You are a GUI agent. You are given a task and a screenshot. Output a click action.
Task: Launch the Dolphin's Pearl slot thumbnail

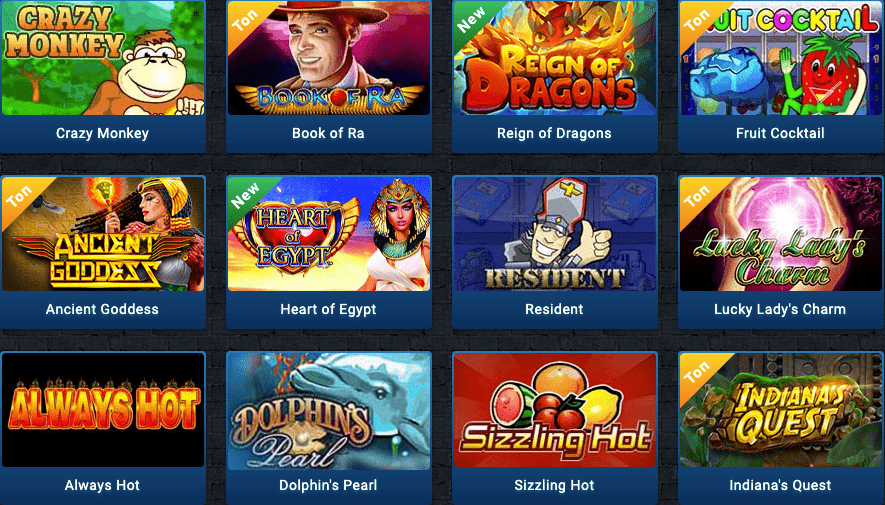tap(328, 410)
